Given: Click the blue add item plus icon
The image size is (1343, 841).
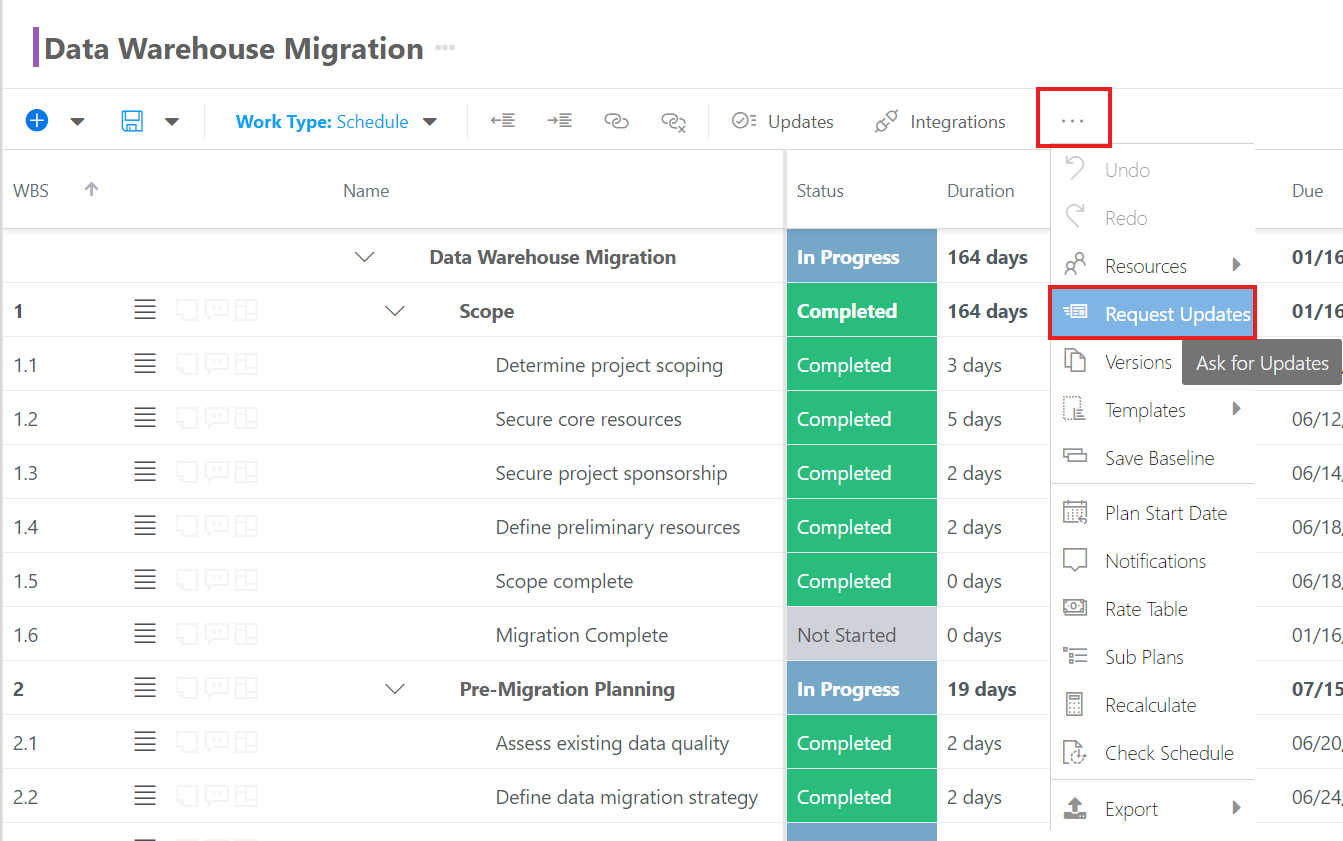Looking at the screenshot, I should click(37, 121).
